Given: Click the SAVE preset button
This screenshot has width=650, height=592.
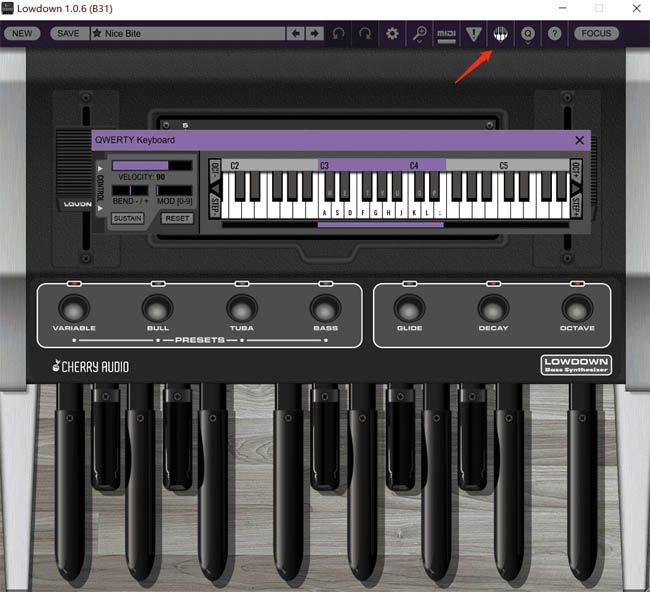Looking at the screenshot, I should 69,33.
